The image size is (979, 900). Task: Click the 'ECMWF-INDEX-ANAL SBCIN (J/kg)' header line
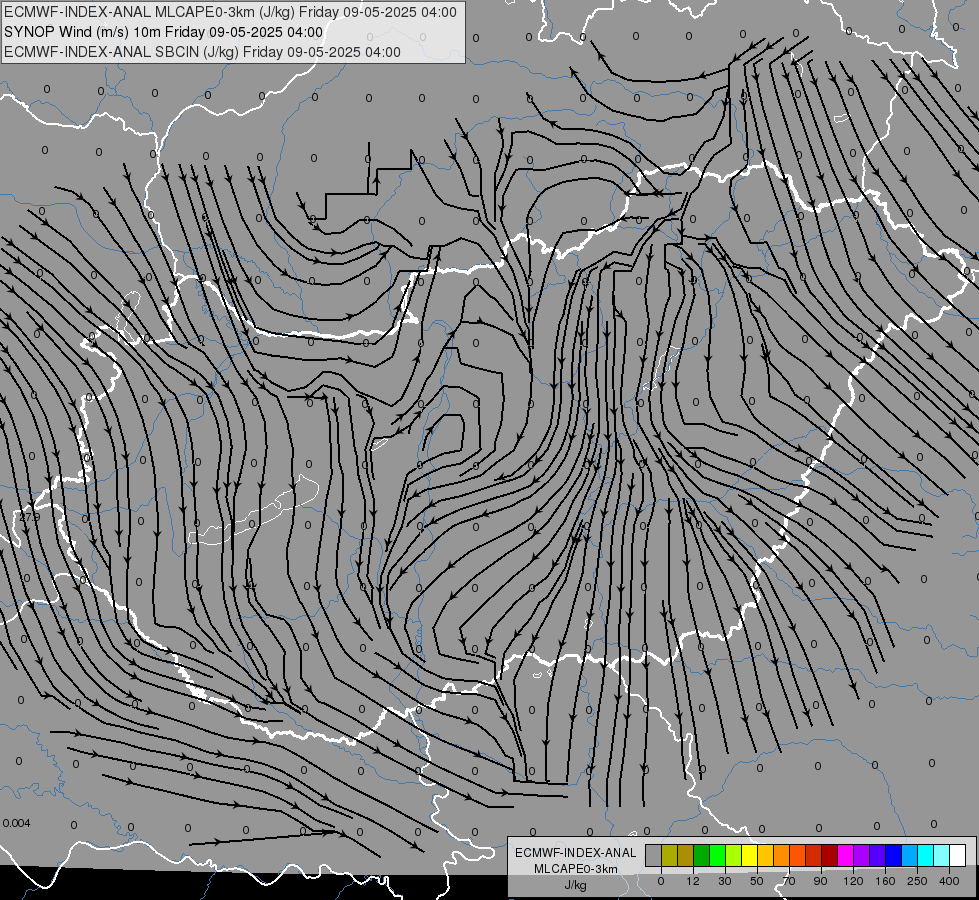[x=202, y=52]
